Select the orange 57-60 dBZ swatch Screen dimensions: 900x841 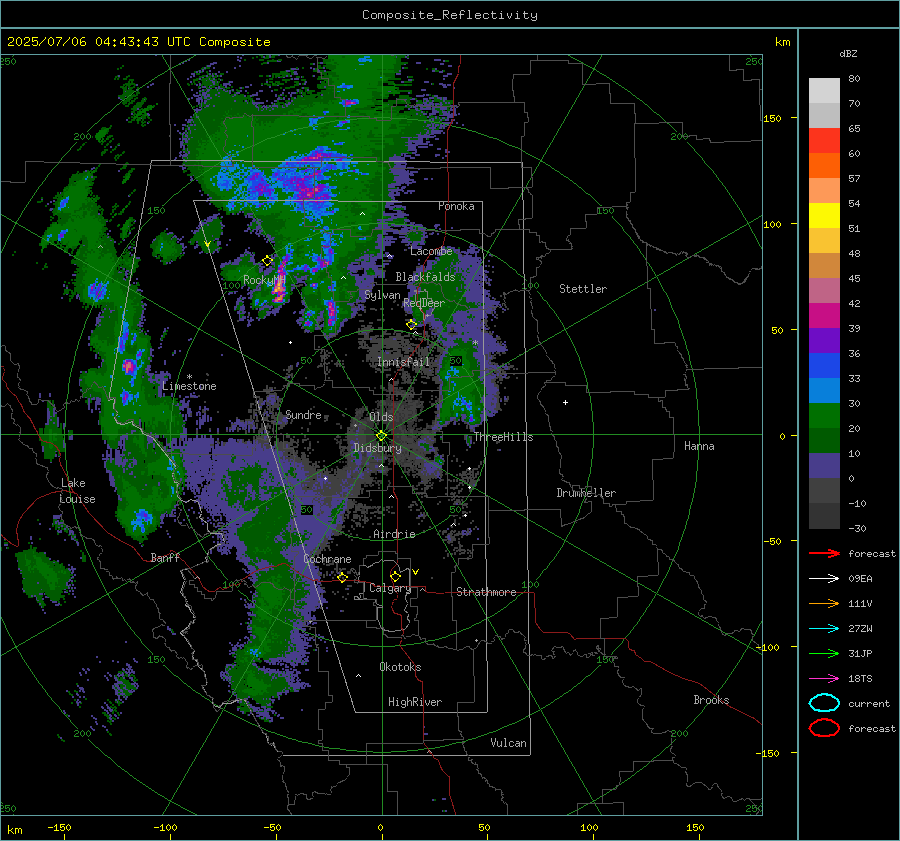[x=824, y=166]
